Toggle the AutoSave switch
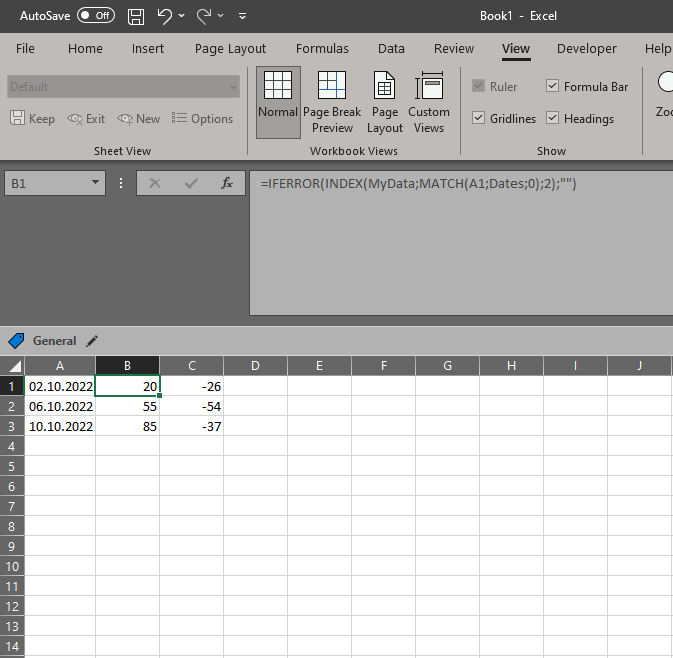 (96, 16)
